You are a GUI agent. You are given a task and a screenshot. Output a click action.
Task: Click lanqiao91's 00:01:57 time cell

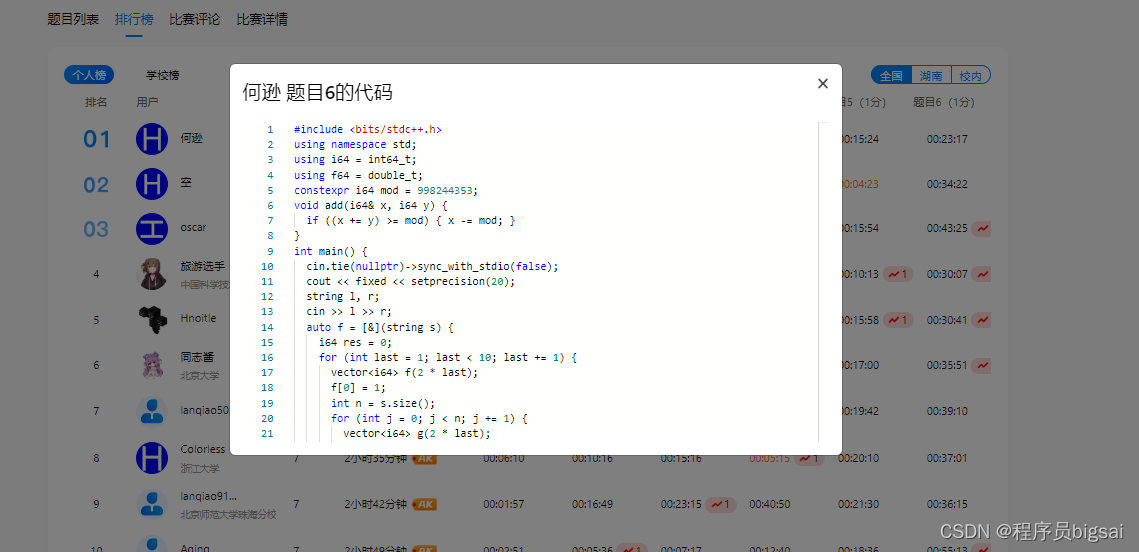point(503,504)
